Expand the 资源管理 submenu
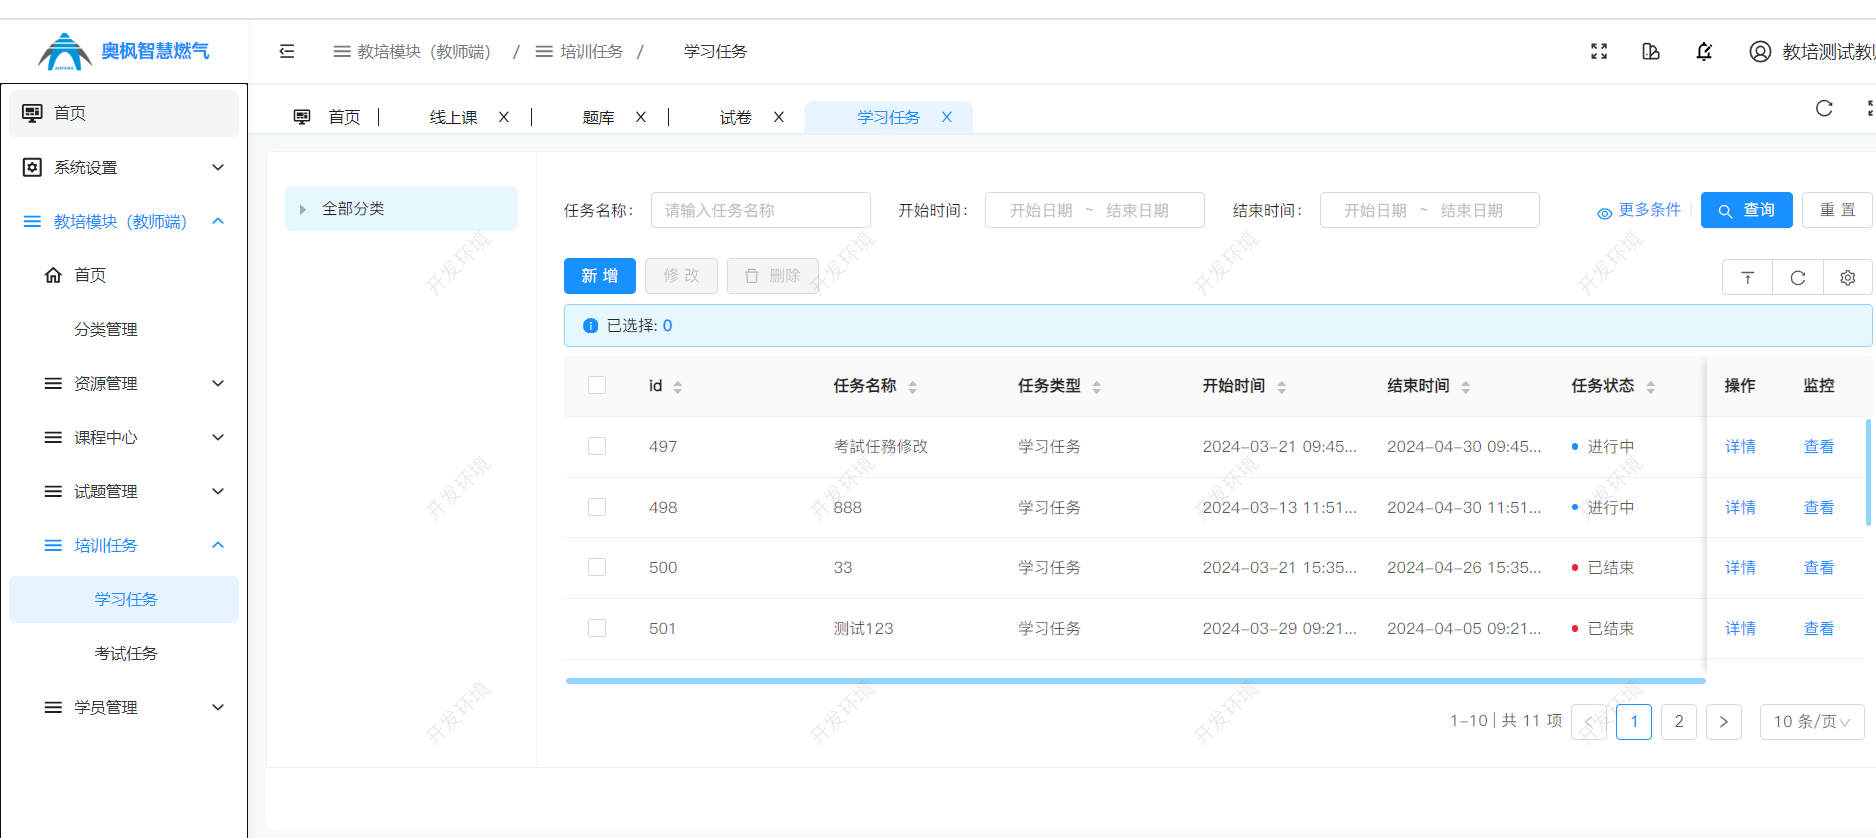The width and height of the screenshot is (1876, 838). 218,383
